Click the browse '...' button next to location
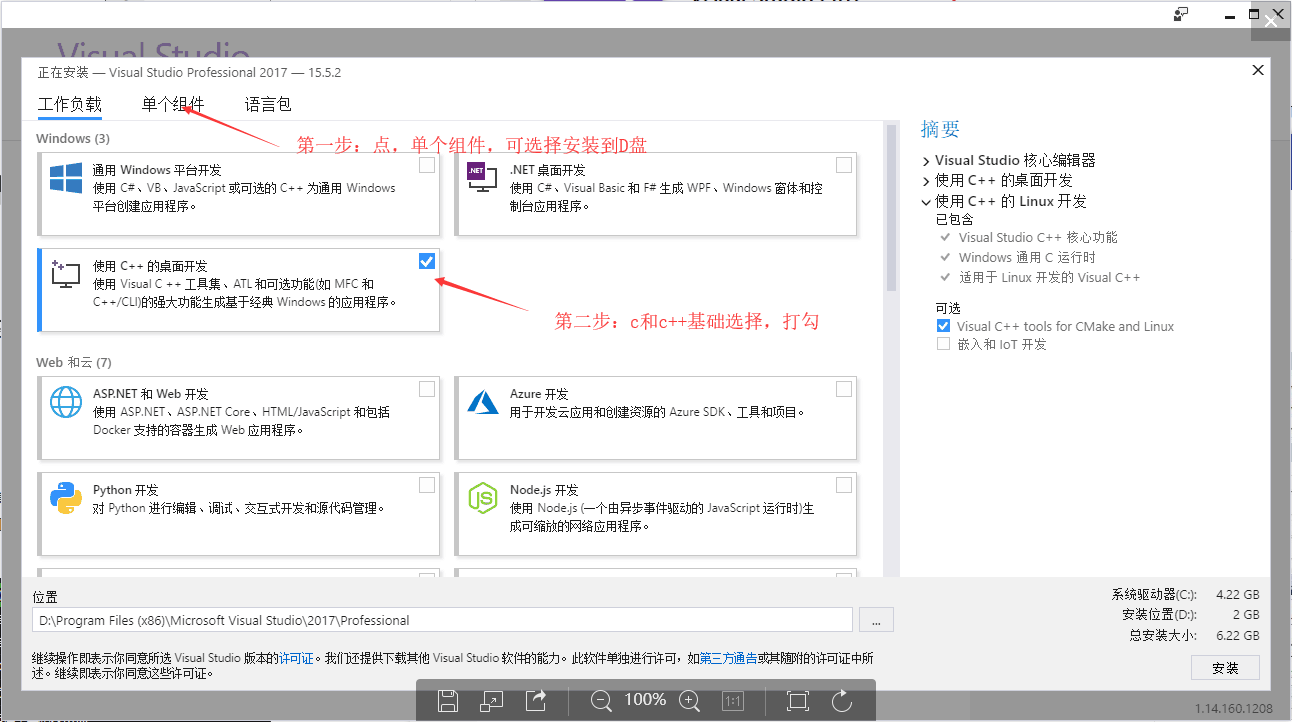This screenshot has height=722, width=1292. [876, 620]
